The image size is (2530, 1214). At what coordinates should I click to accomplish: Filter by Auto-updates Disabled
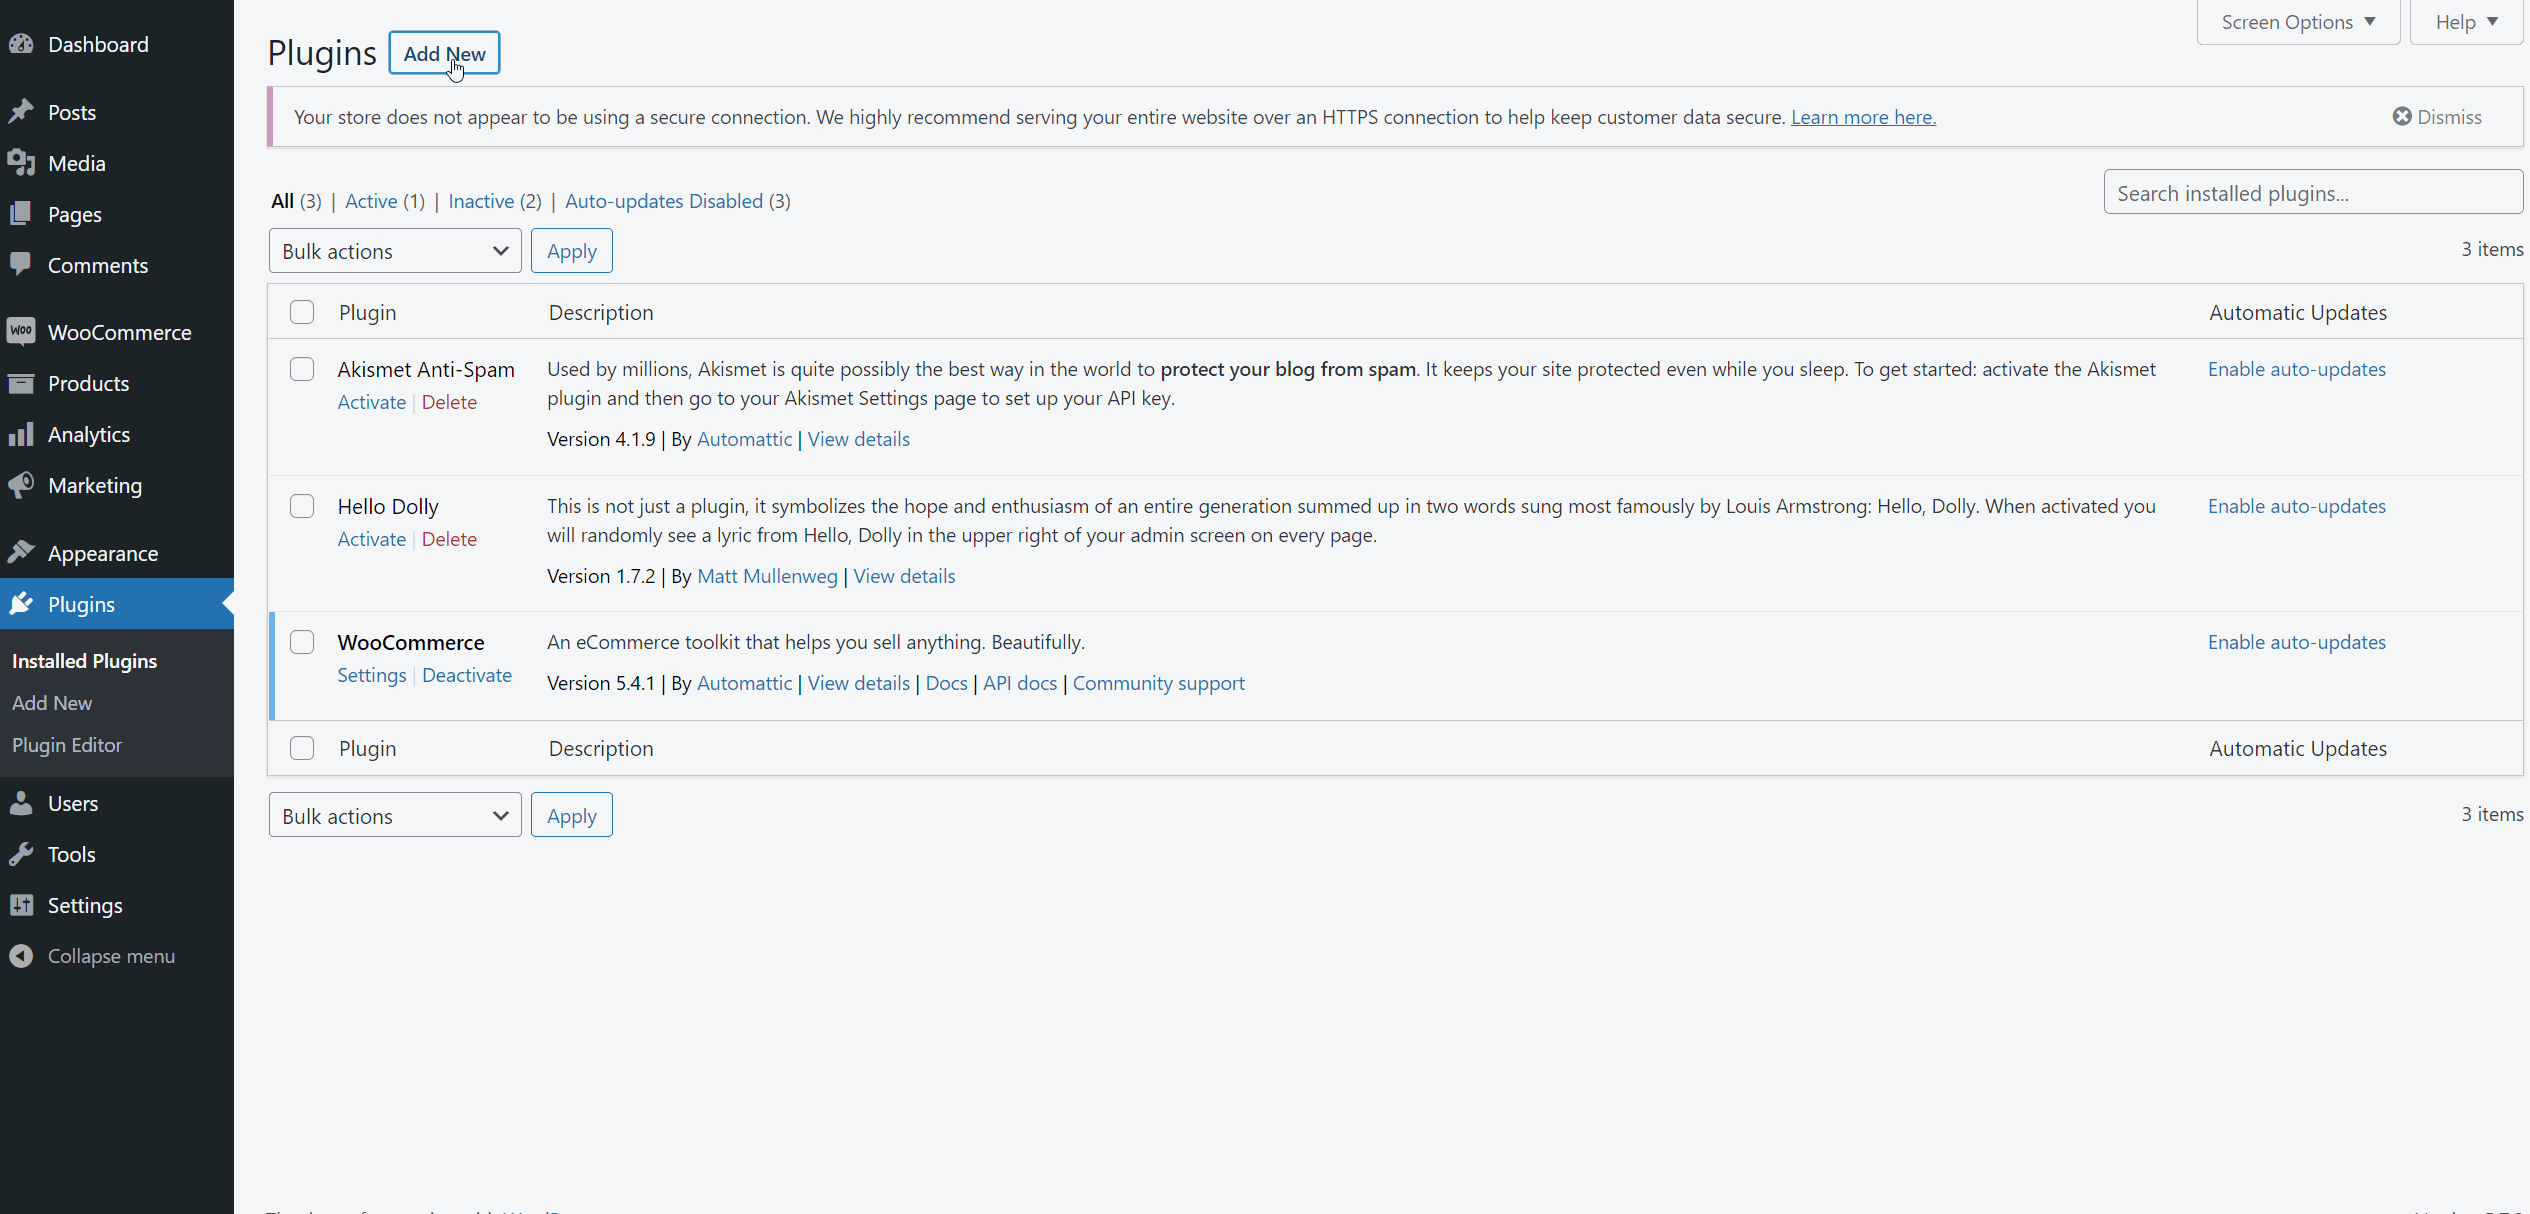664,201
